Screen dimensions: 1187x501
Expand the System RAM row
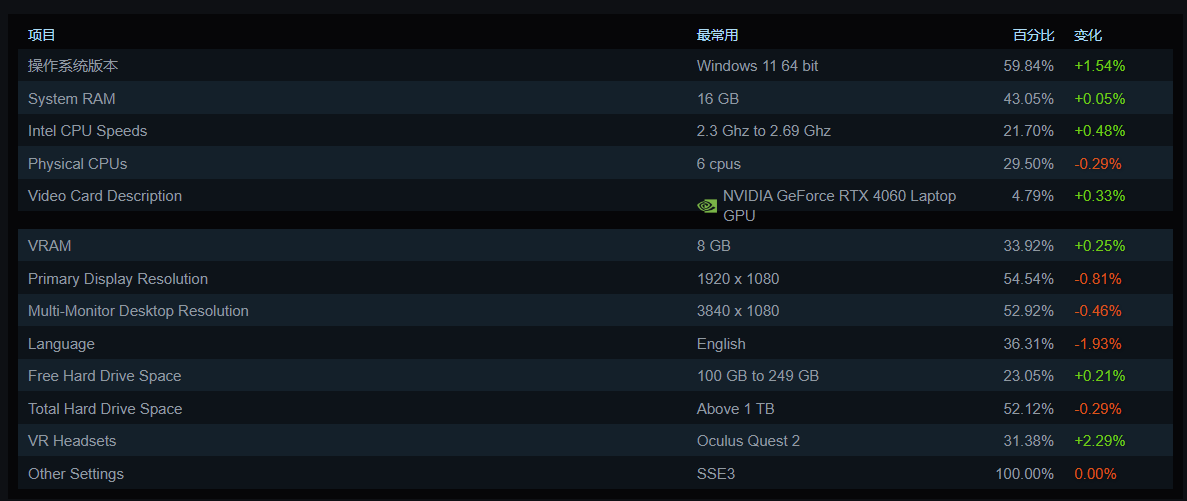point(72,99)
